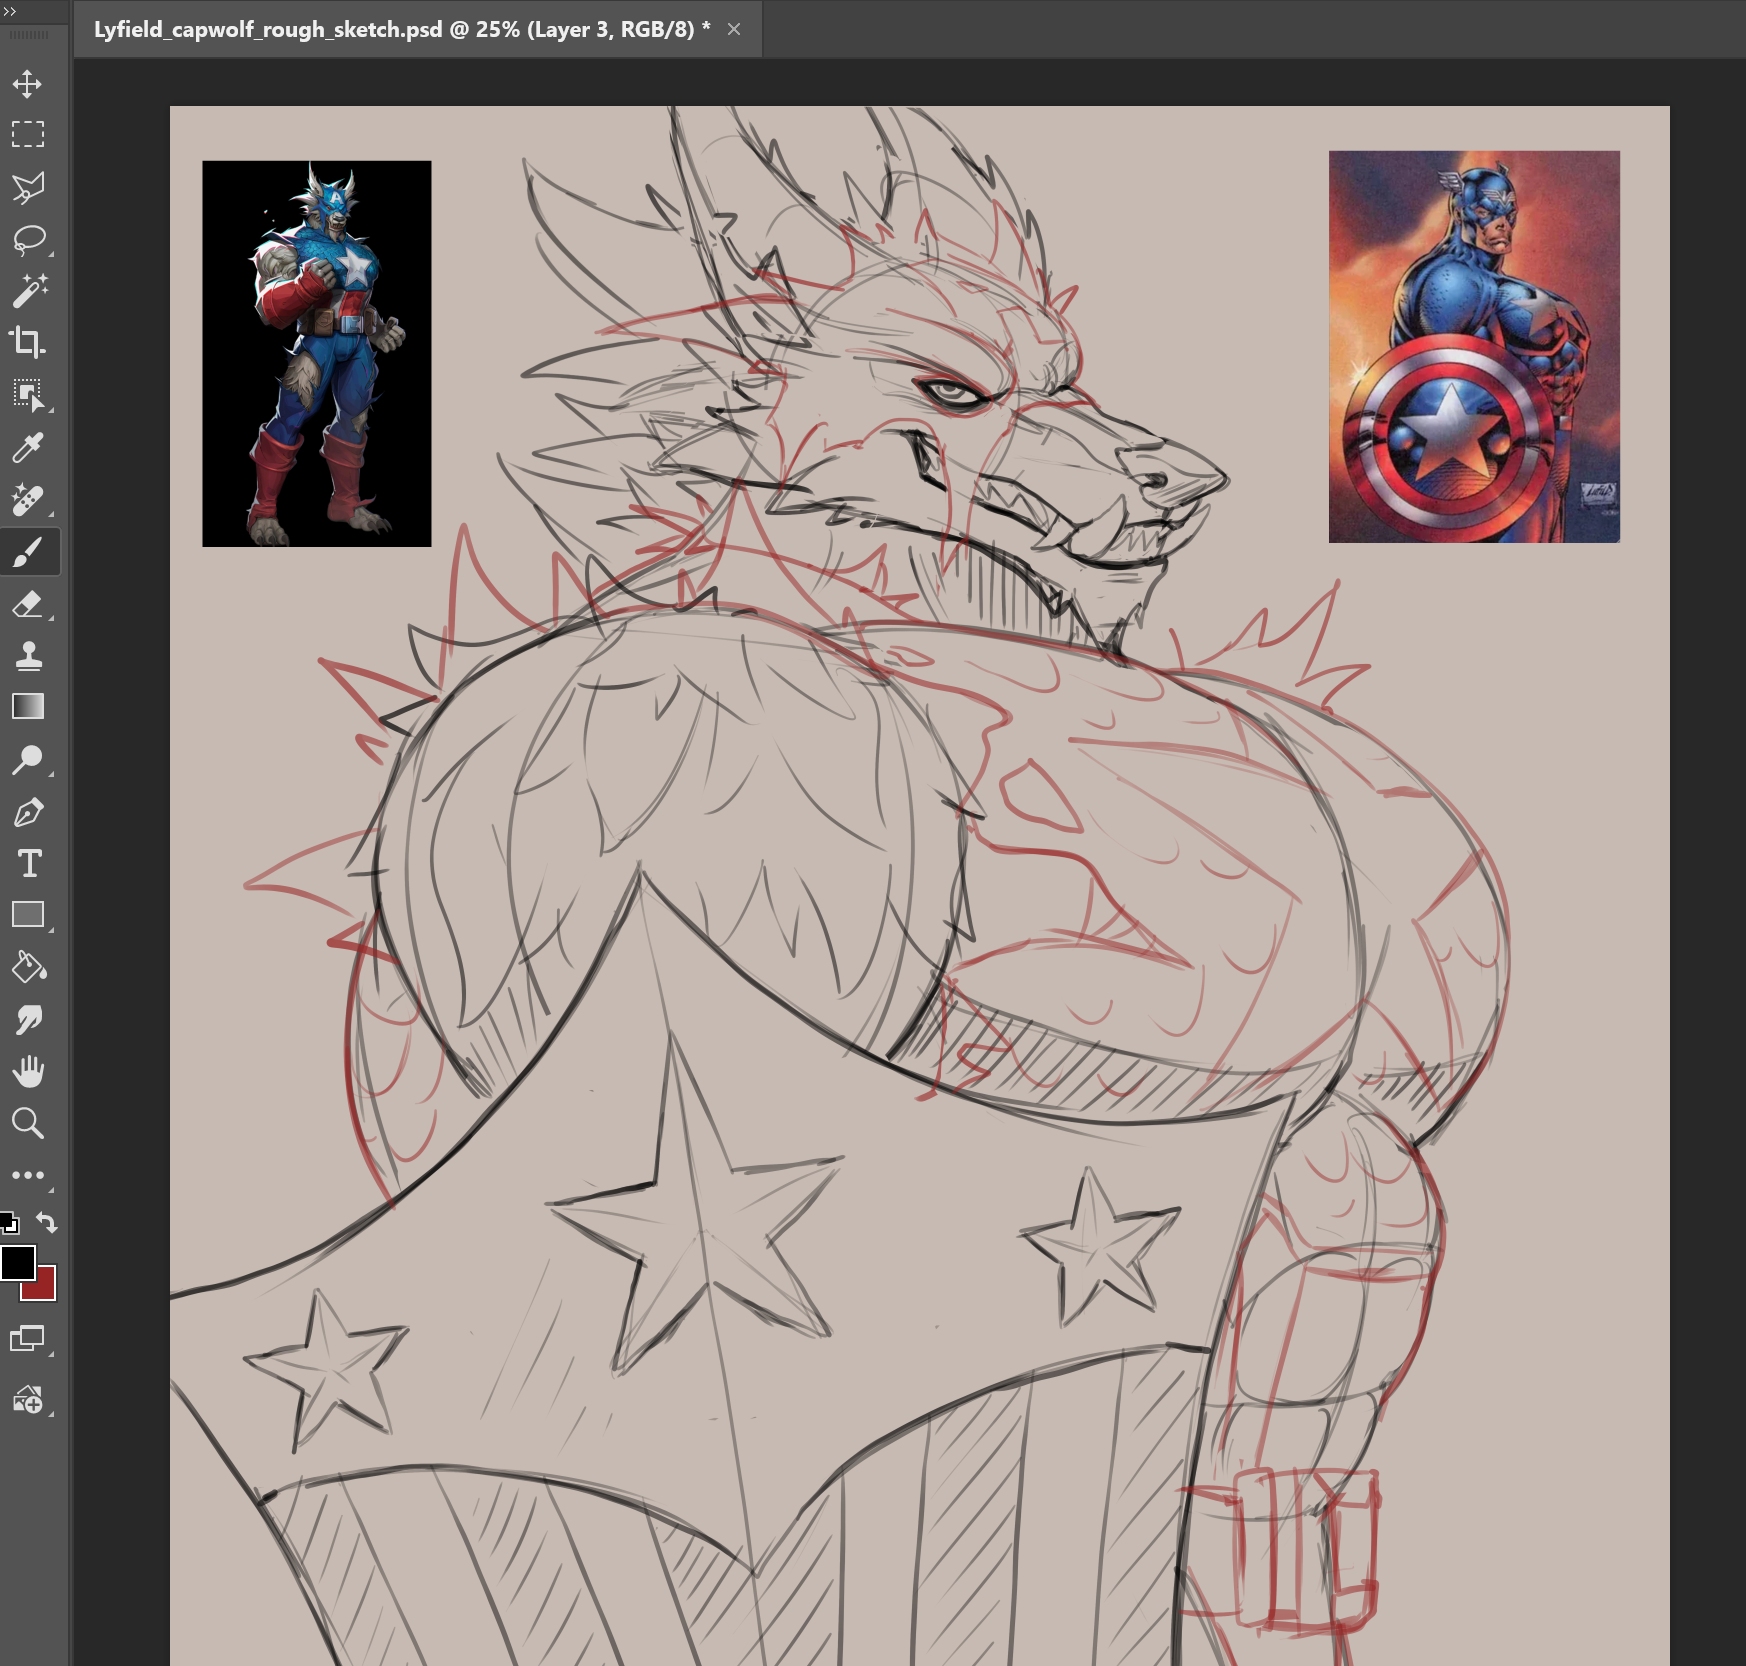The width and height of the screenshot is (1746, 1666).
Task: Switch to the Lyfield_capwolf_rough_sketch.psd tab
Action: pyautogui.click(x=393, y=29)
